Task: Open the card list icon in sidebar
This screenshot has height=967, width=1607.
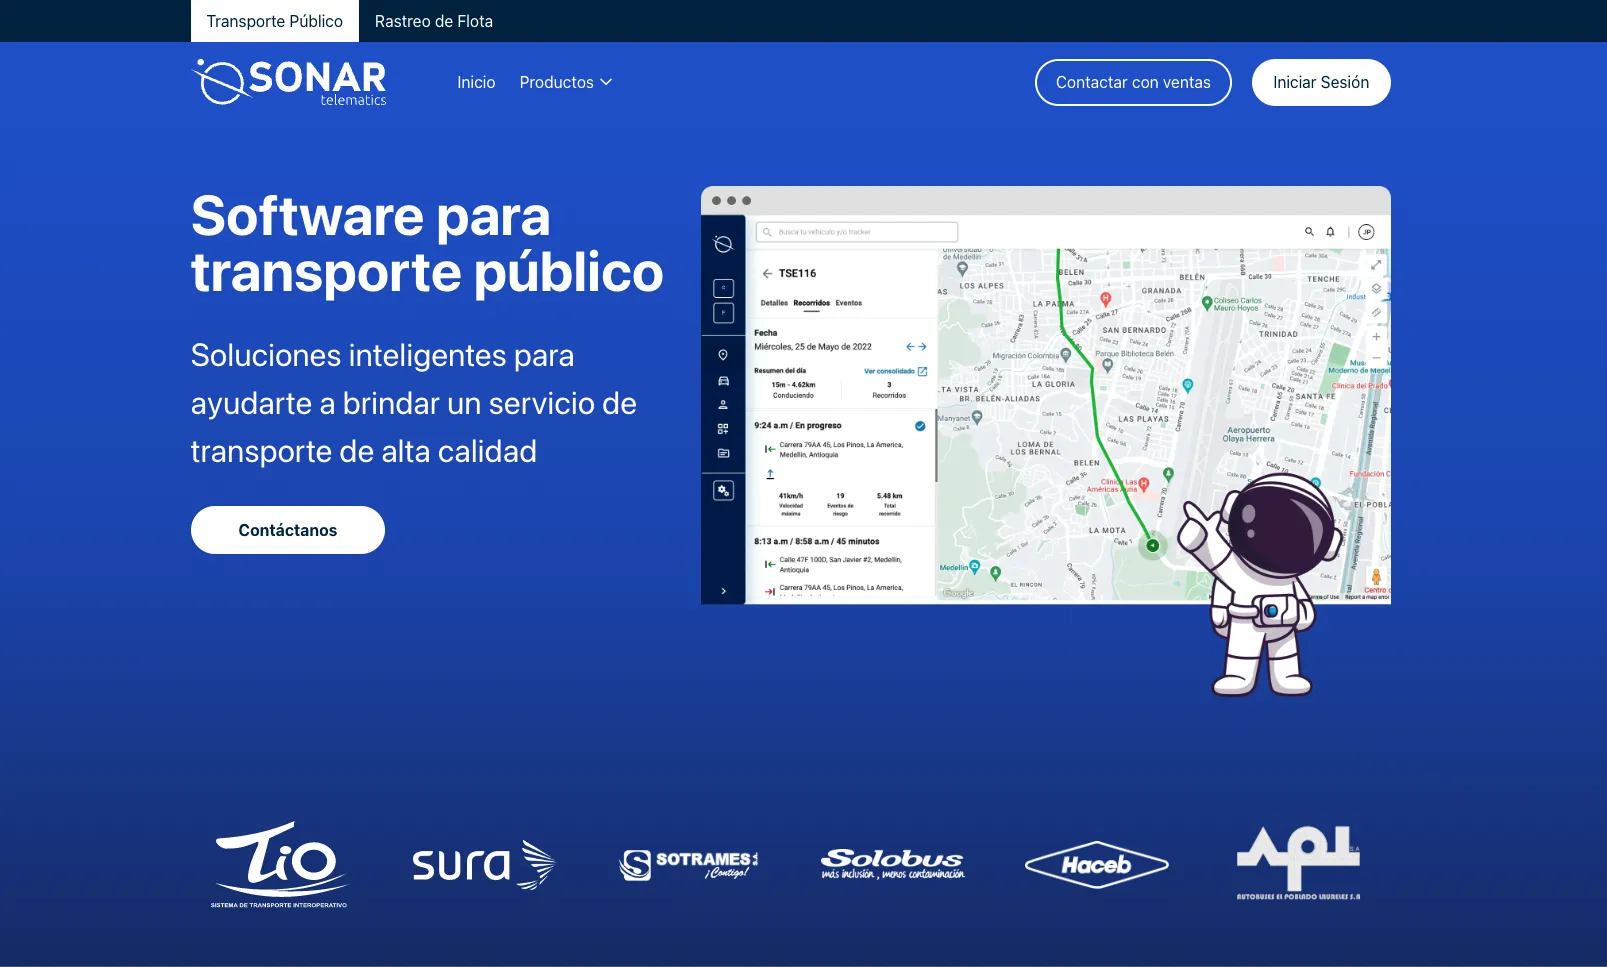Action: pos(723,453)
